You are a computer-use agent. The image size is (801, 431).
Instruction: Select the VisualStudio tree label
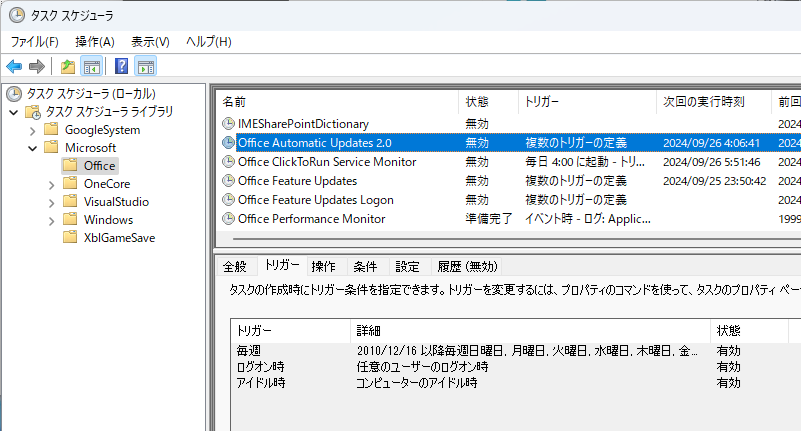click(116, 202)
